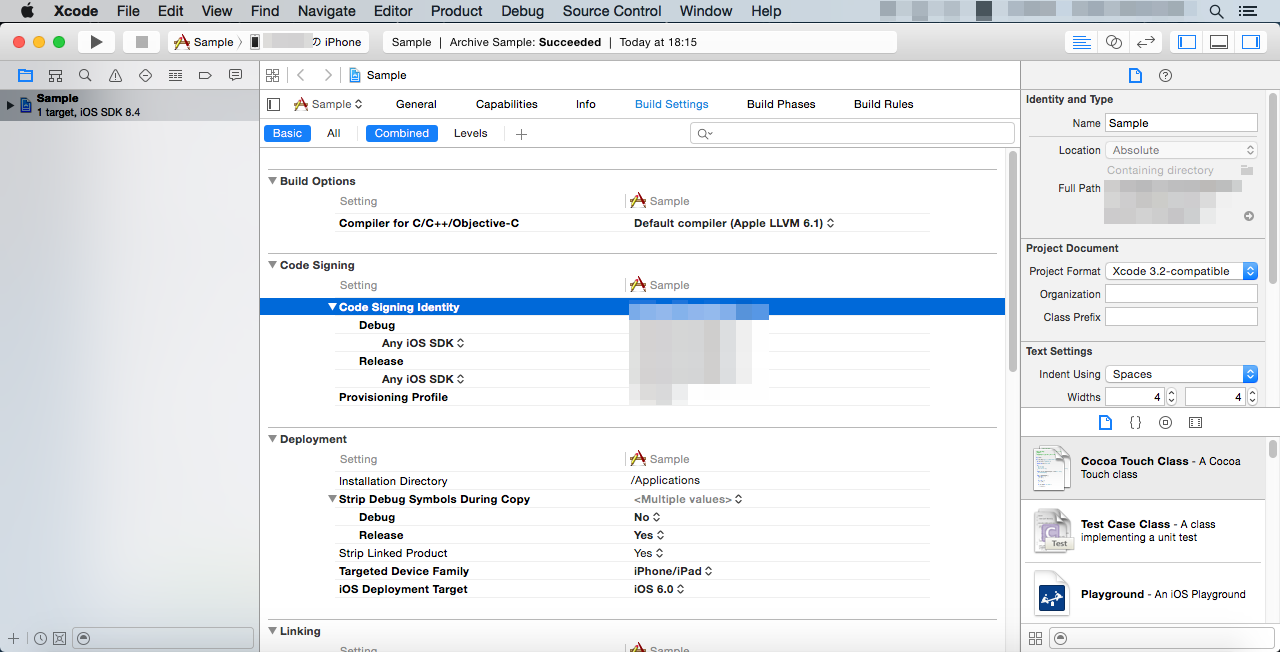
Task: Toggle the Debug area visibility
Action: (1219, 42)
